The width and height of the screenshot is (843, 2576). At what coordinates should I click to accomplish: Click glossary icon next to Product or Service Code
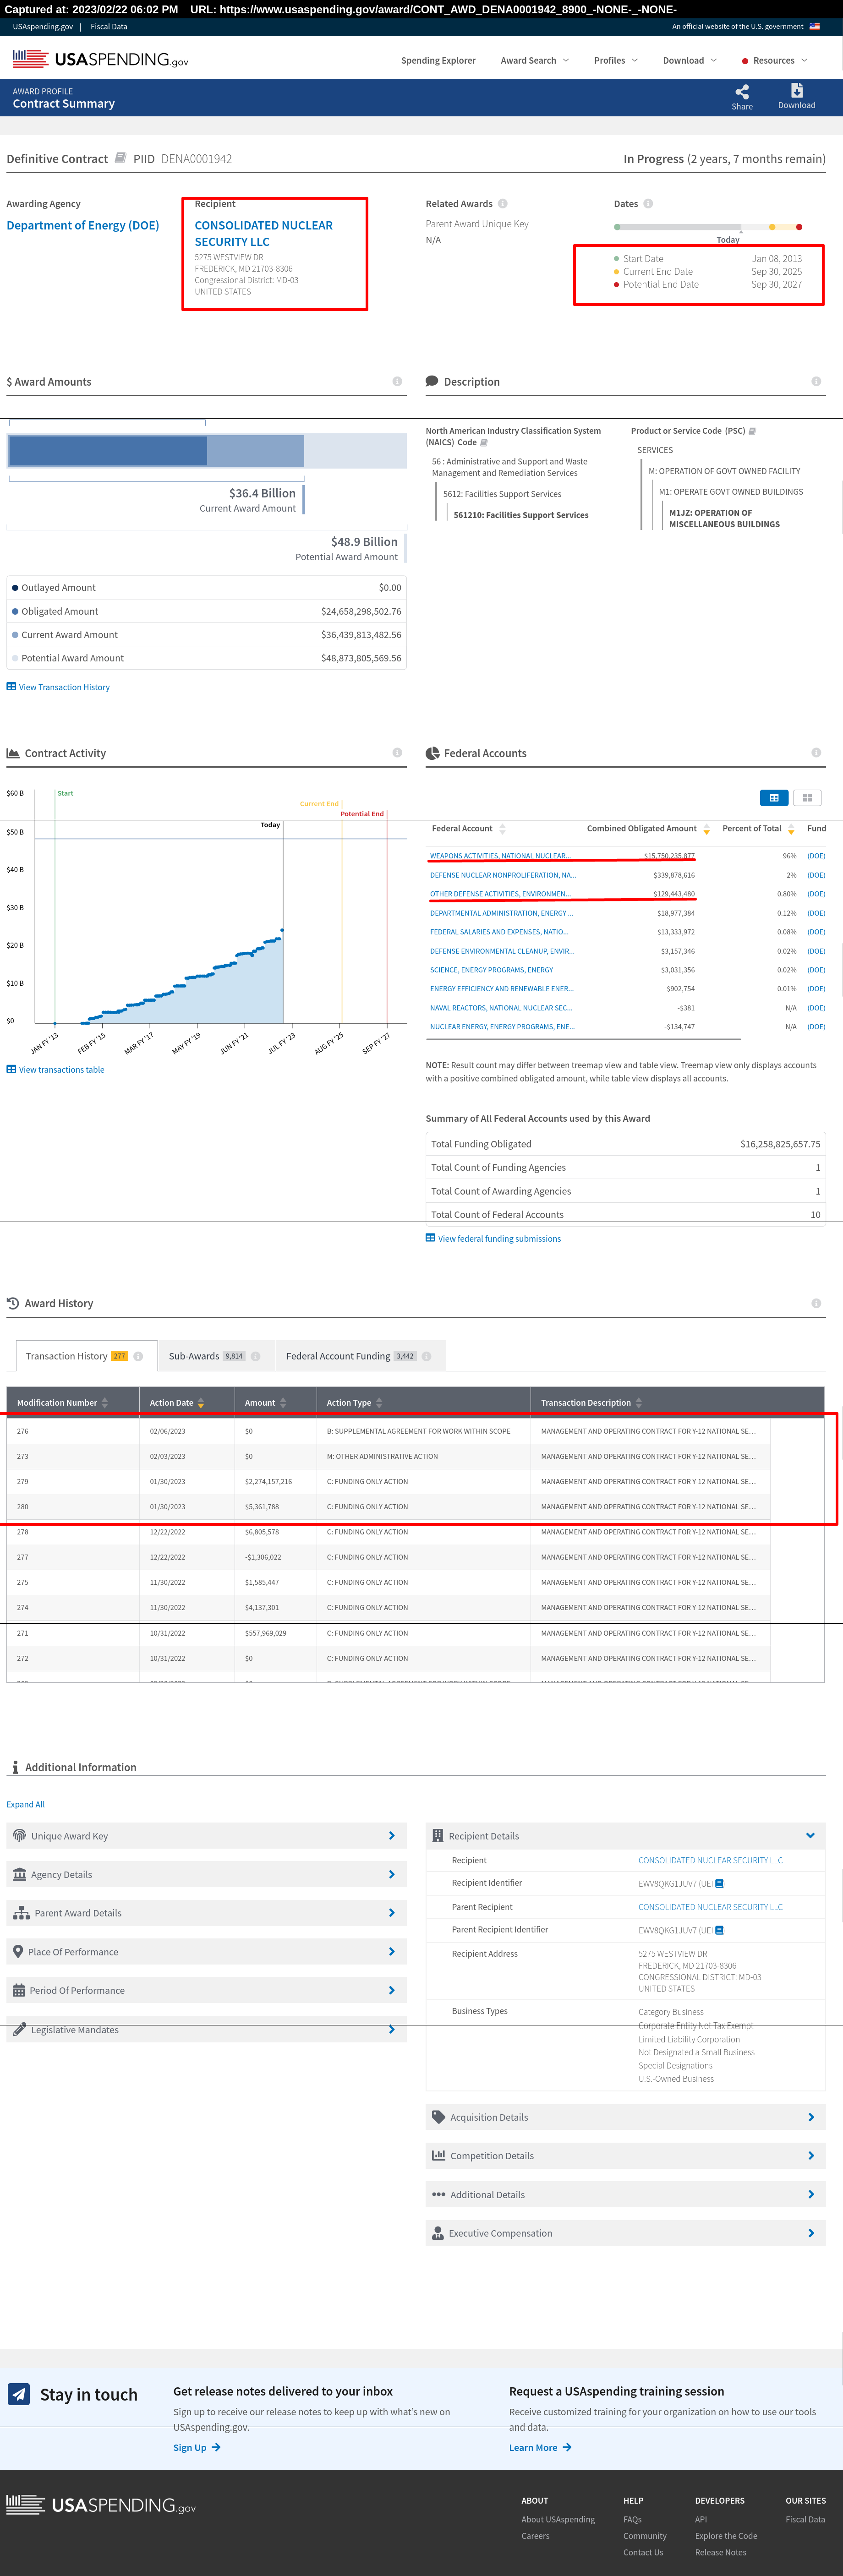752,431
